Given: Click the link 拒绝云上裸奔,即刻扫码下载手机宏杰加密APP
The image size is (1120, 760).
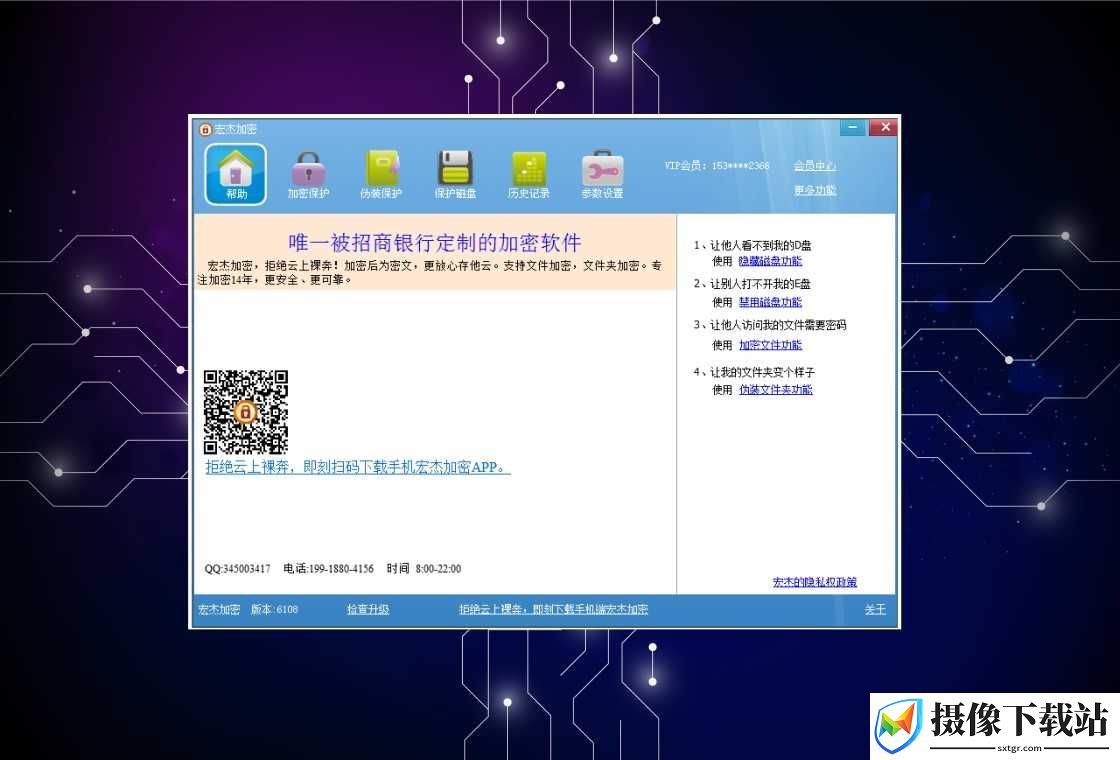Looking at the screenshot, I should [358, 467].
